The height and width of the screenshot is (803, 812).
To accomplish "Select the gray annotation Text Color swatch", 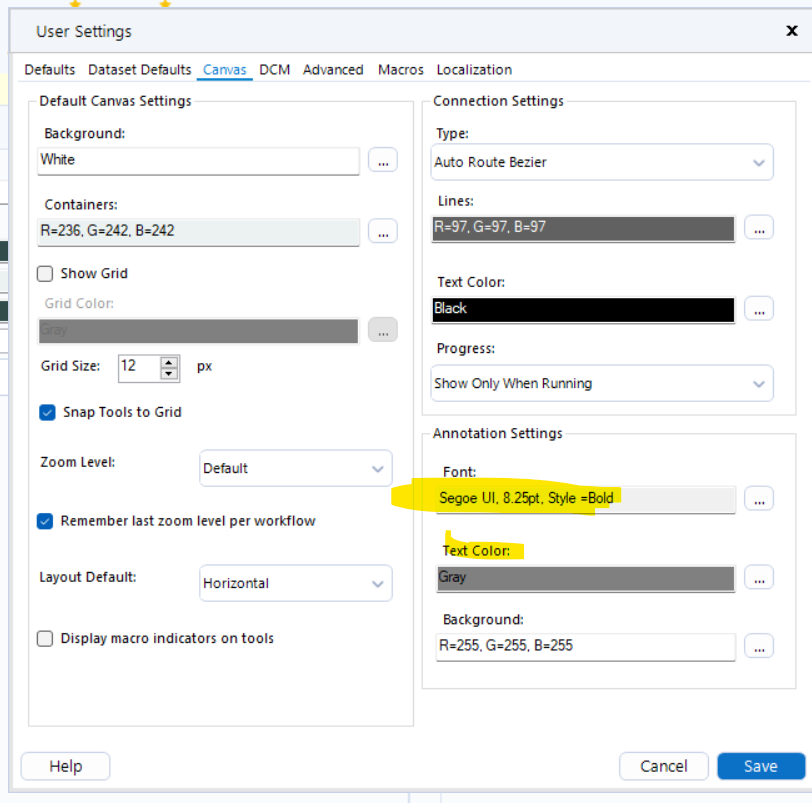I will point(584,577).
